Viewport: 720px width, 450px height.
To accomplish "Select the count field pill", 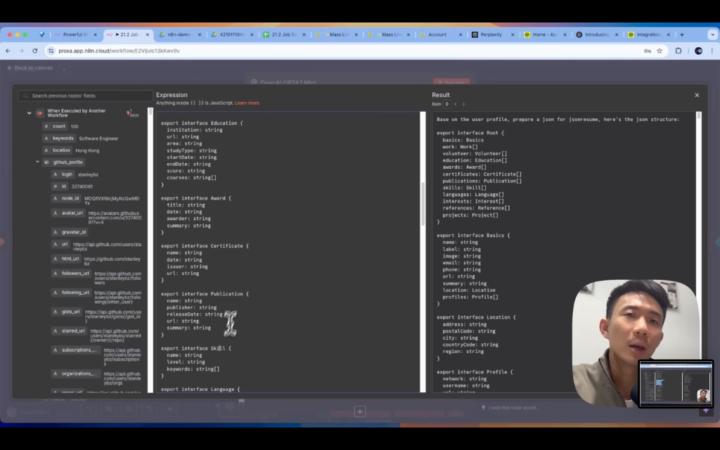I will tap(56, 126).
